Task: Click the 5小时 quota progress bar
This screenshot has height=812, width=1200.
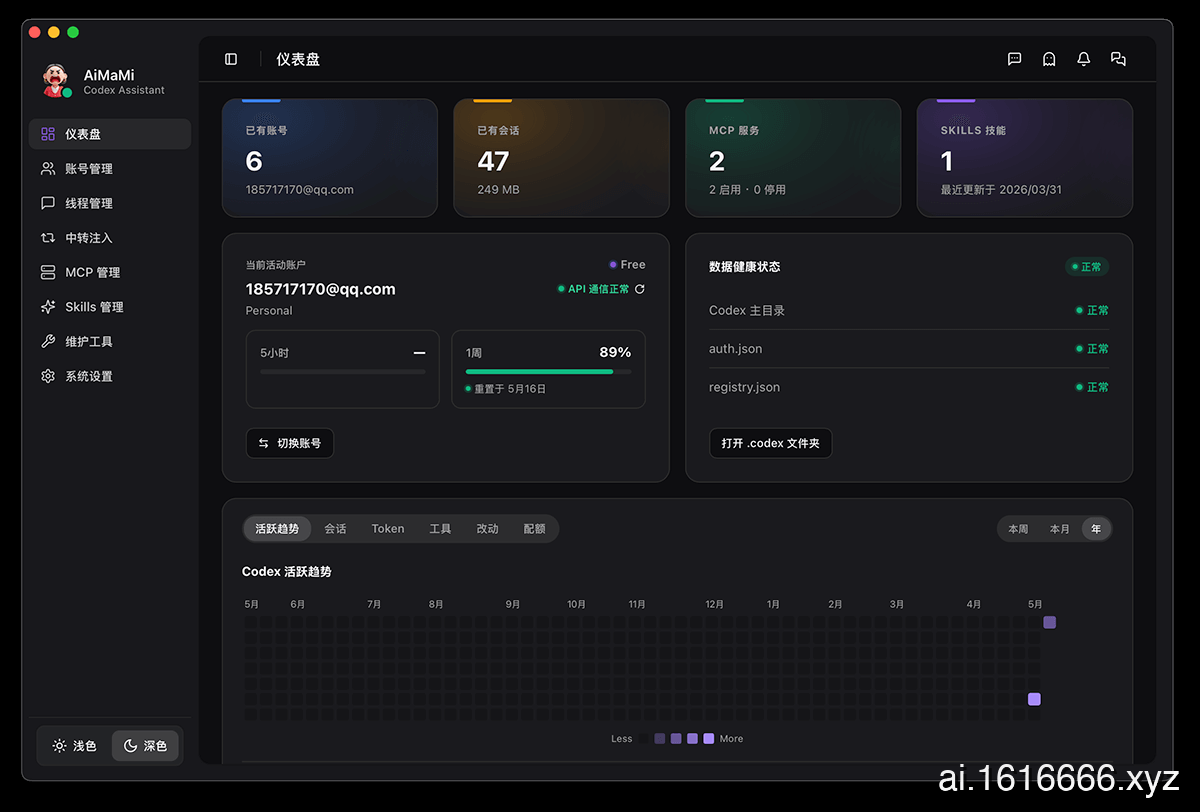Action: (x=343, y=372)
